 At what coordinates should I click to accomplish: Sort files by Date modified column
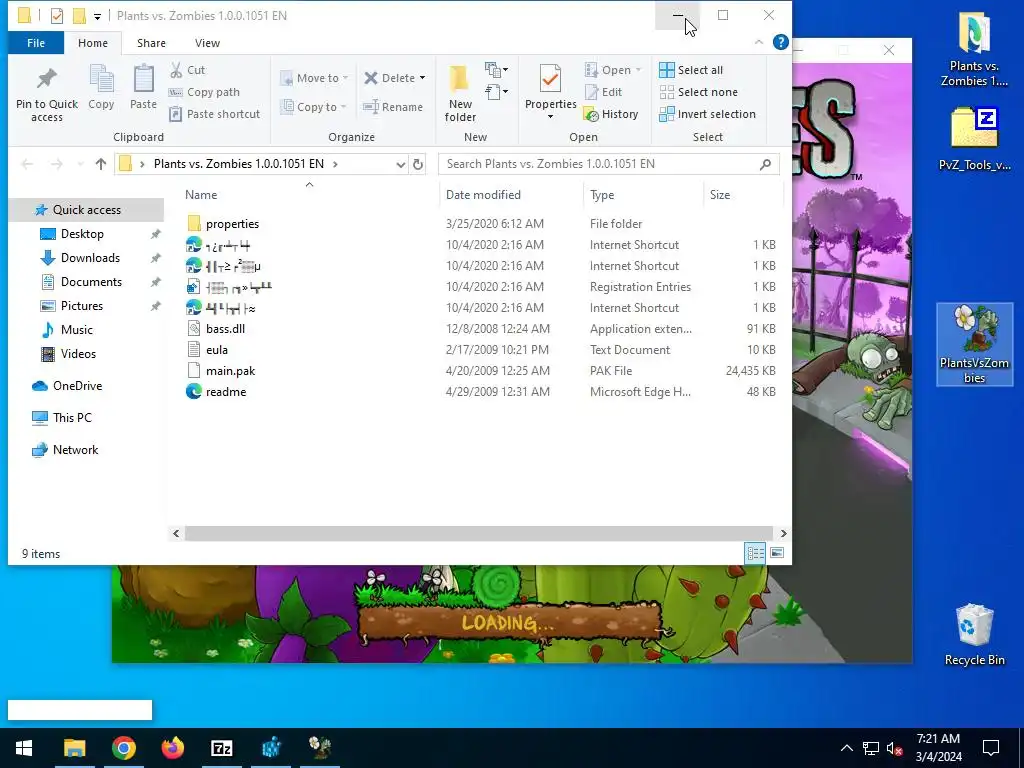(511, 195)
